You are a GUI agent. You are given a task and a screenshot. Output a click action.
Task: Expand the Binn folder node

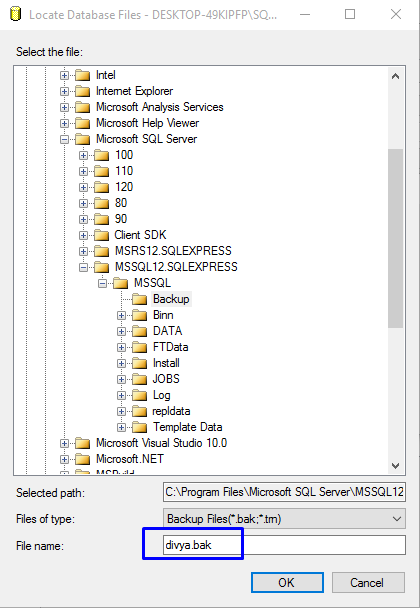(121, 315)
